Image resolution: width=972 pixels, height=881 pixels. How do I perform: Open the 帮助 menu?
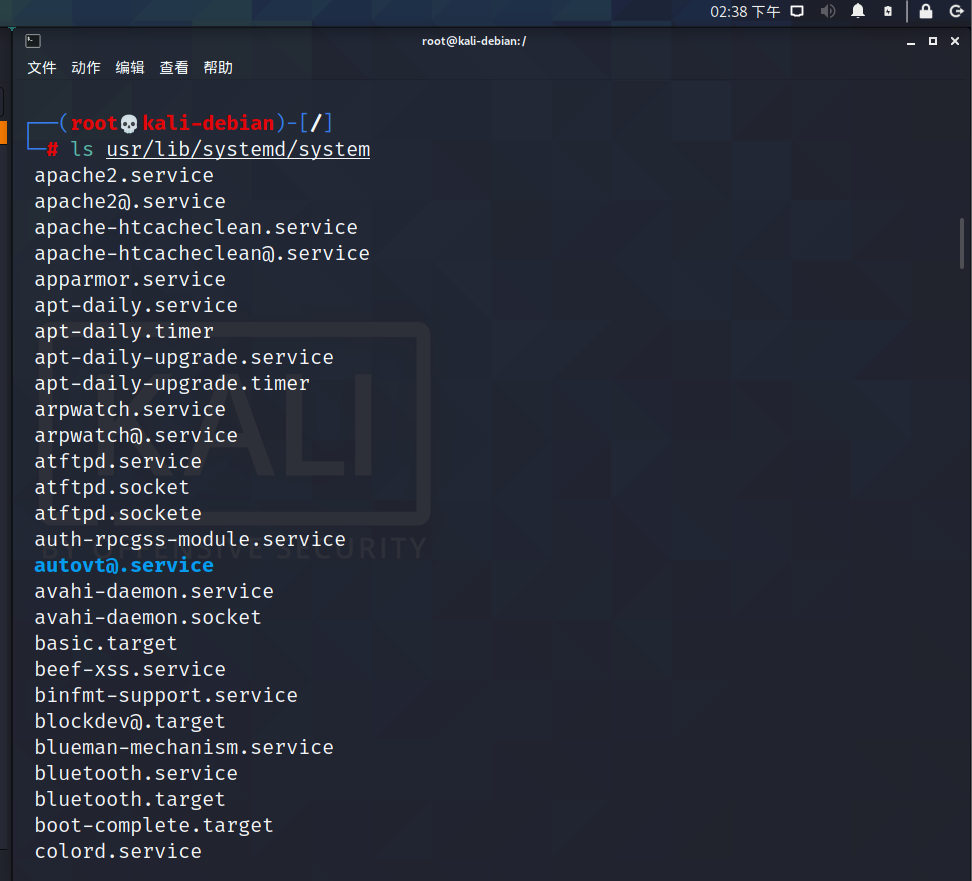218,68
